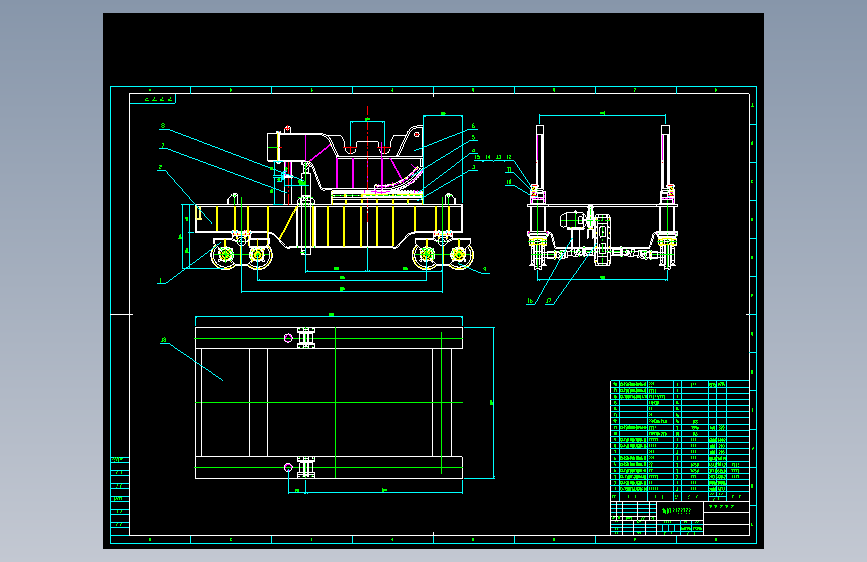Image resolution: width=867 pixels, height=562 pixels.
Task: Click callout number 18 beside plan view
Action: [x=164, y=340]
